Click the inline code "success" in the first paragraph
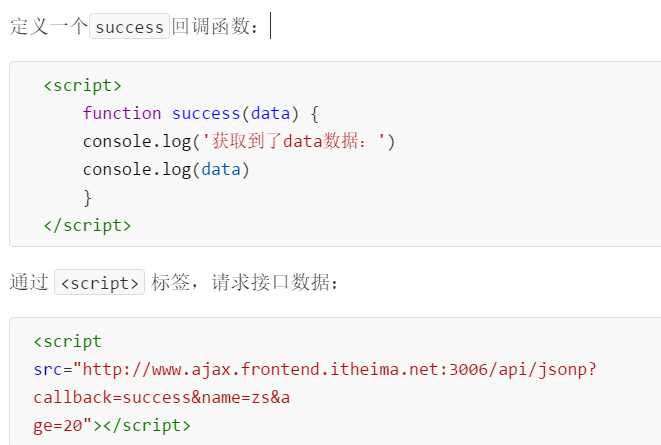This screenshot has height=445, width=661. tap(129, 27)
